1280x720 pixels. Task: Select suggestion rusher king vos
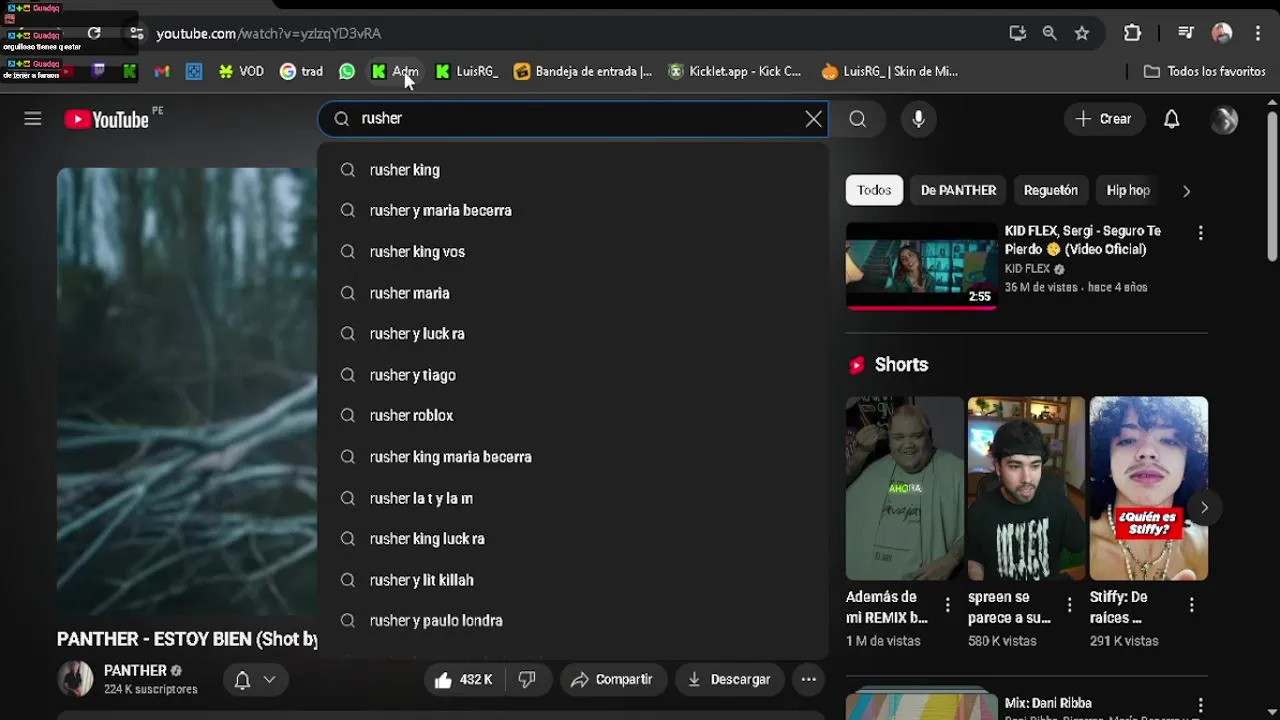(x=573, y=252)
